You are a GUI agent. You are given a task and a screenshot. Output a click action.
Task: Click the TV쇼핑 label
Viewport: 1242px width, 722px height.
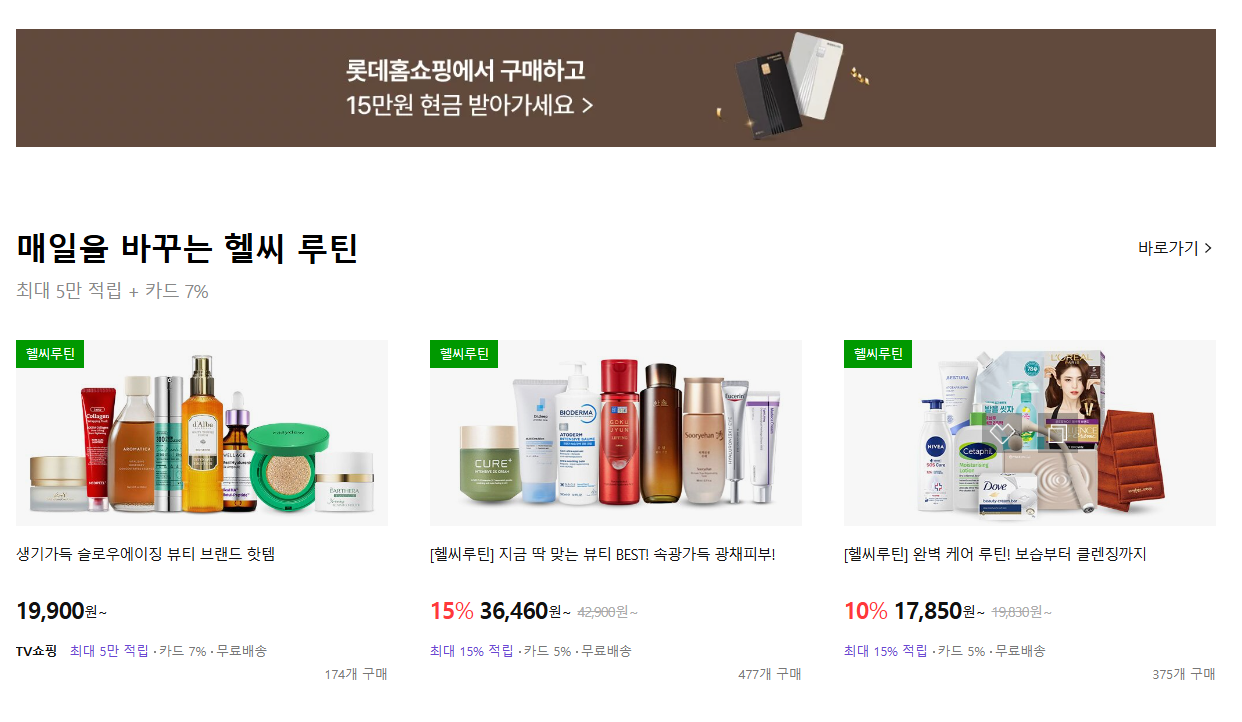37,651
